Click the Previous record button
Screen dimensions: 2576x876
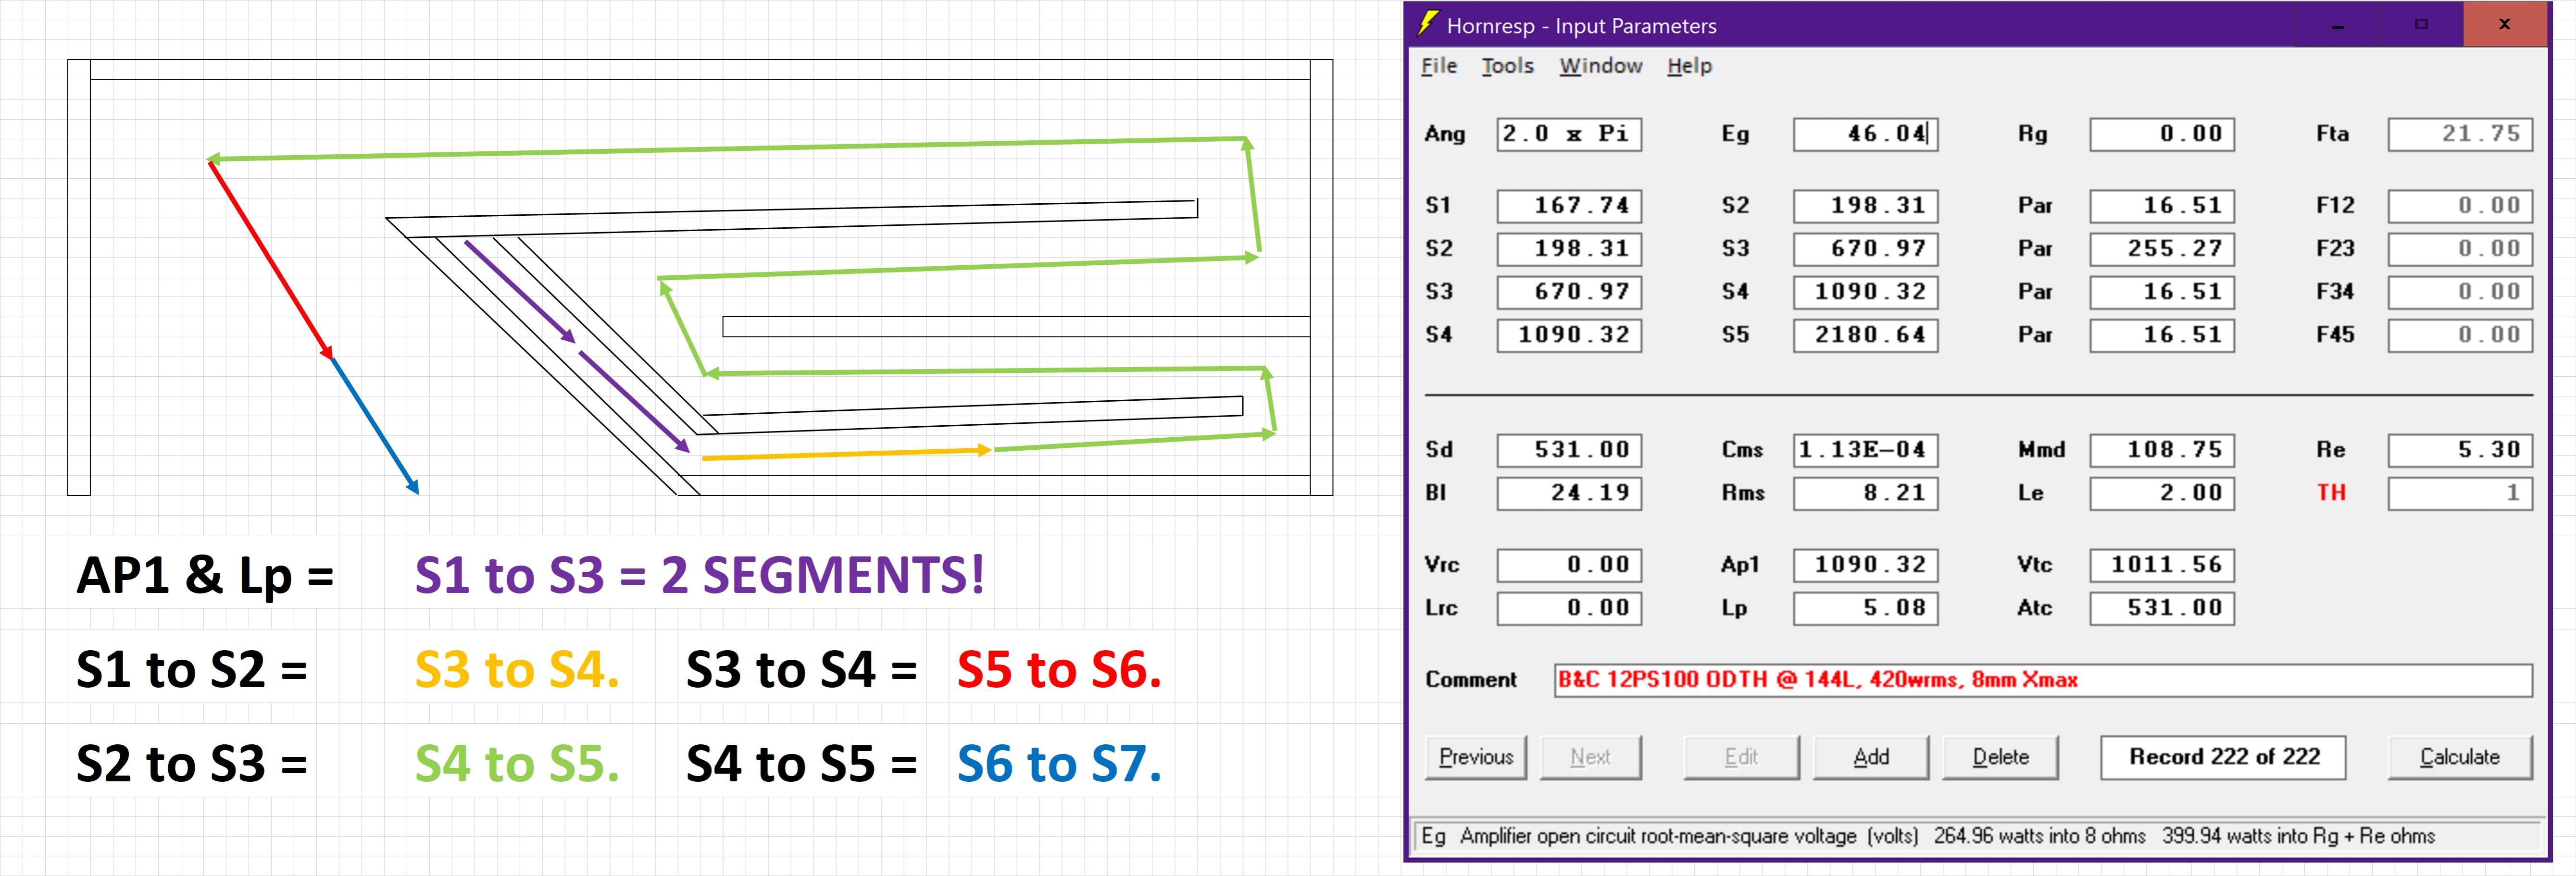coord(1476,757)
